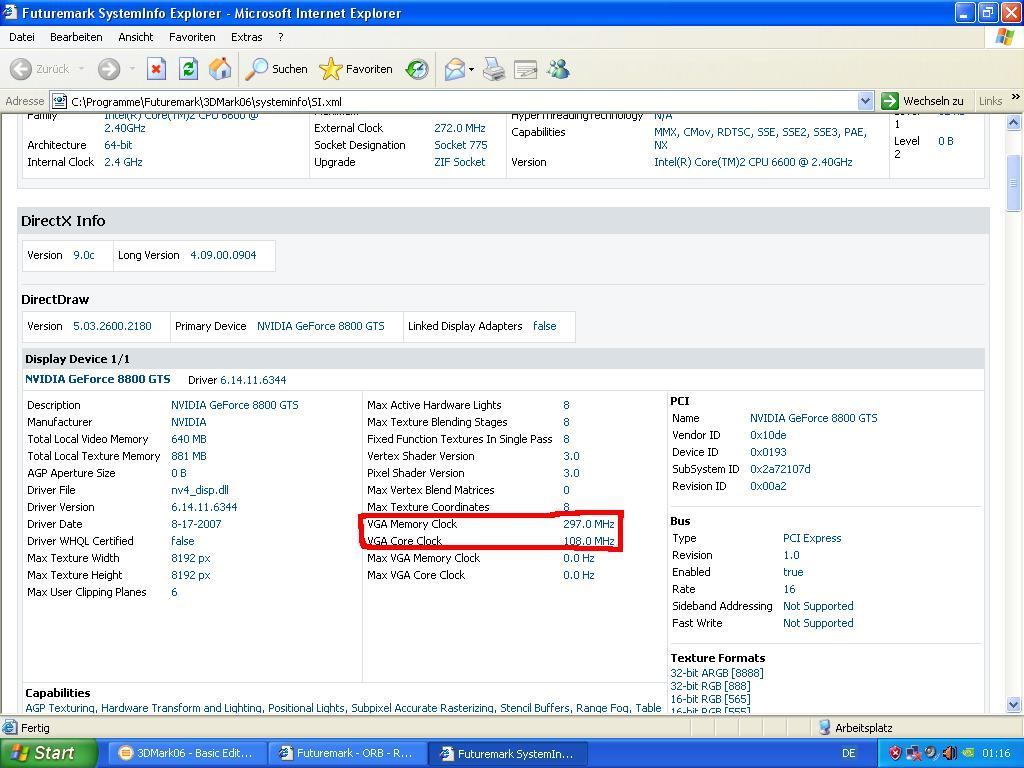Click the 272.0 MHz external clock value
The height and width of the screenshot is (768, 1024).
[x=460, y=128]
